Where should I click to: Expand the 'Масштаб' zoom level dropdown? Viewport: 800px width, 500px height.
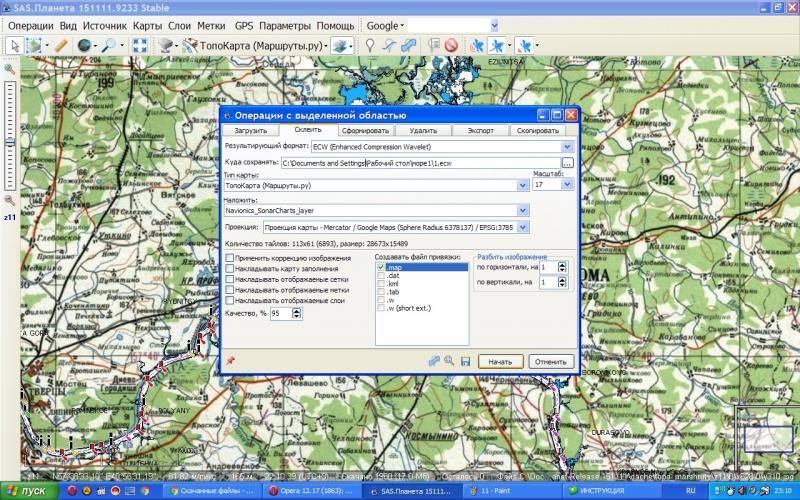tap(567, 185)
